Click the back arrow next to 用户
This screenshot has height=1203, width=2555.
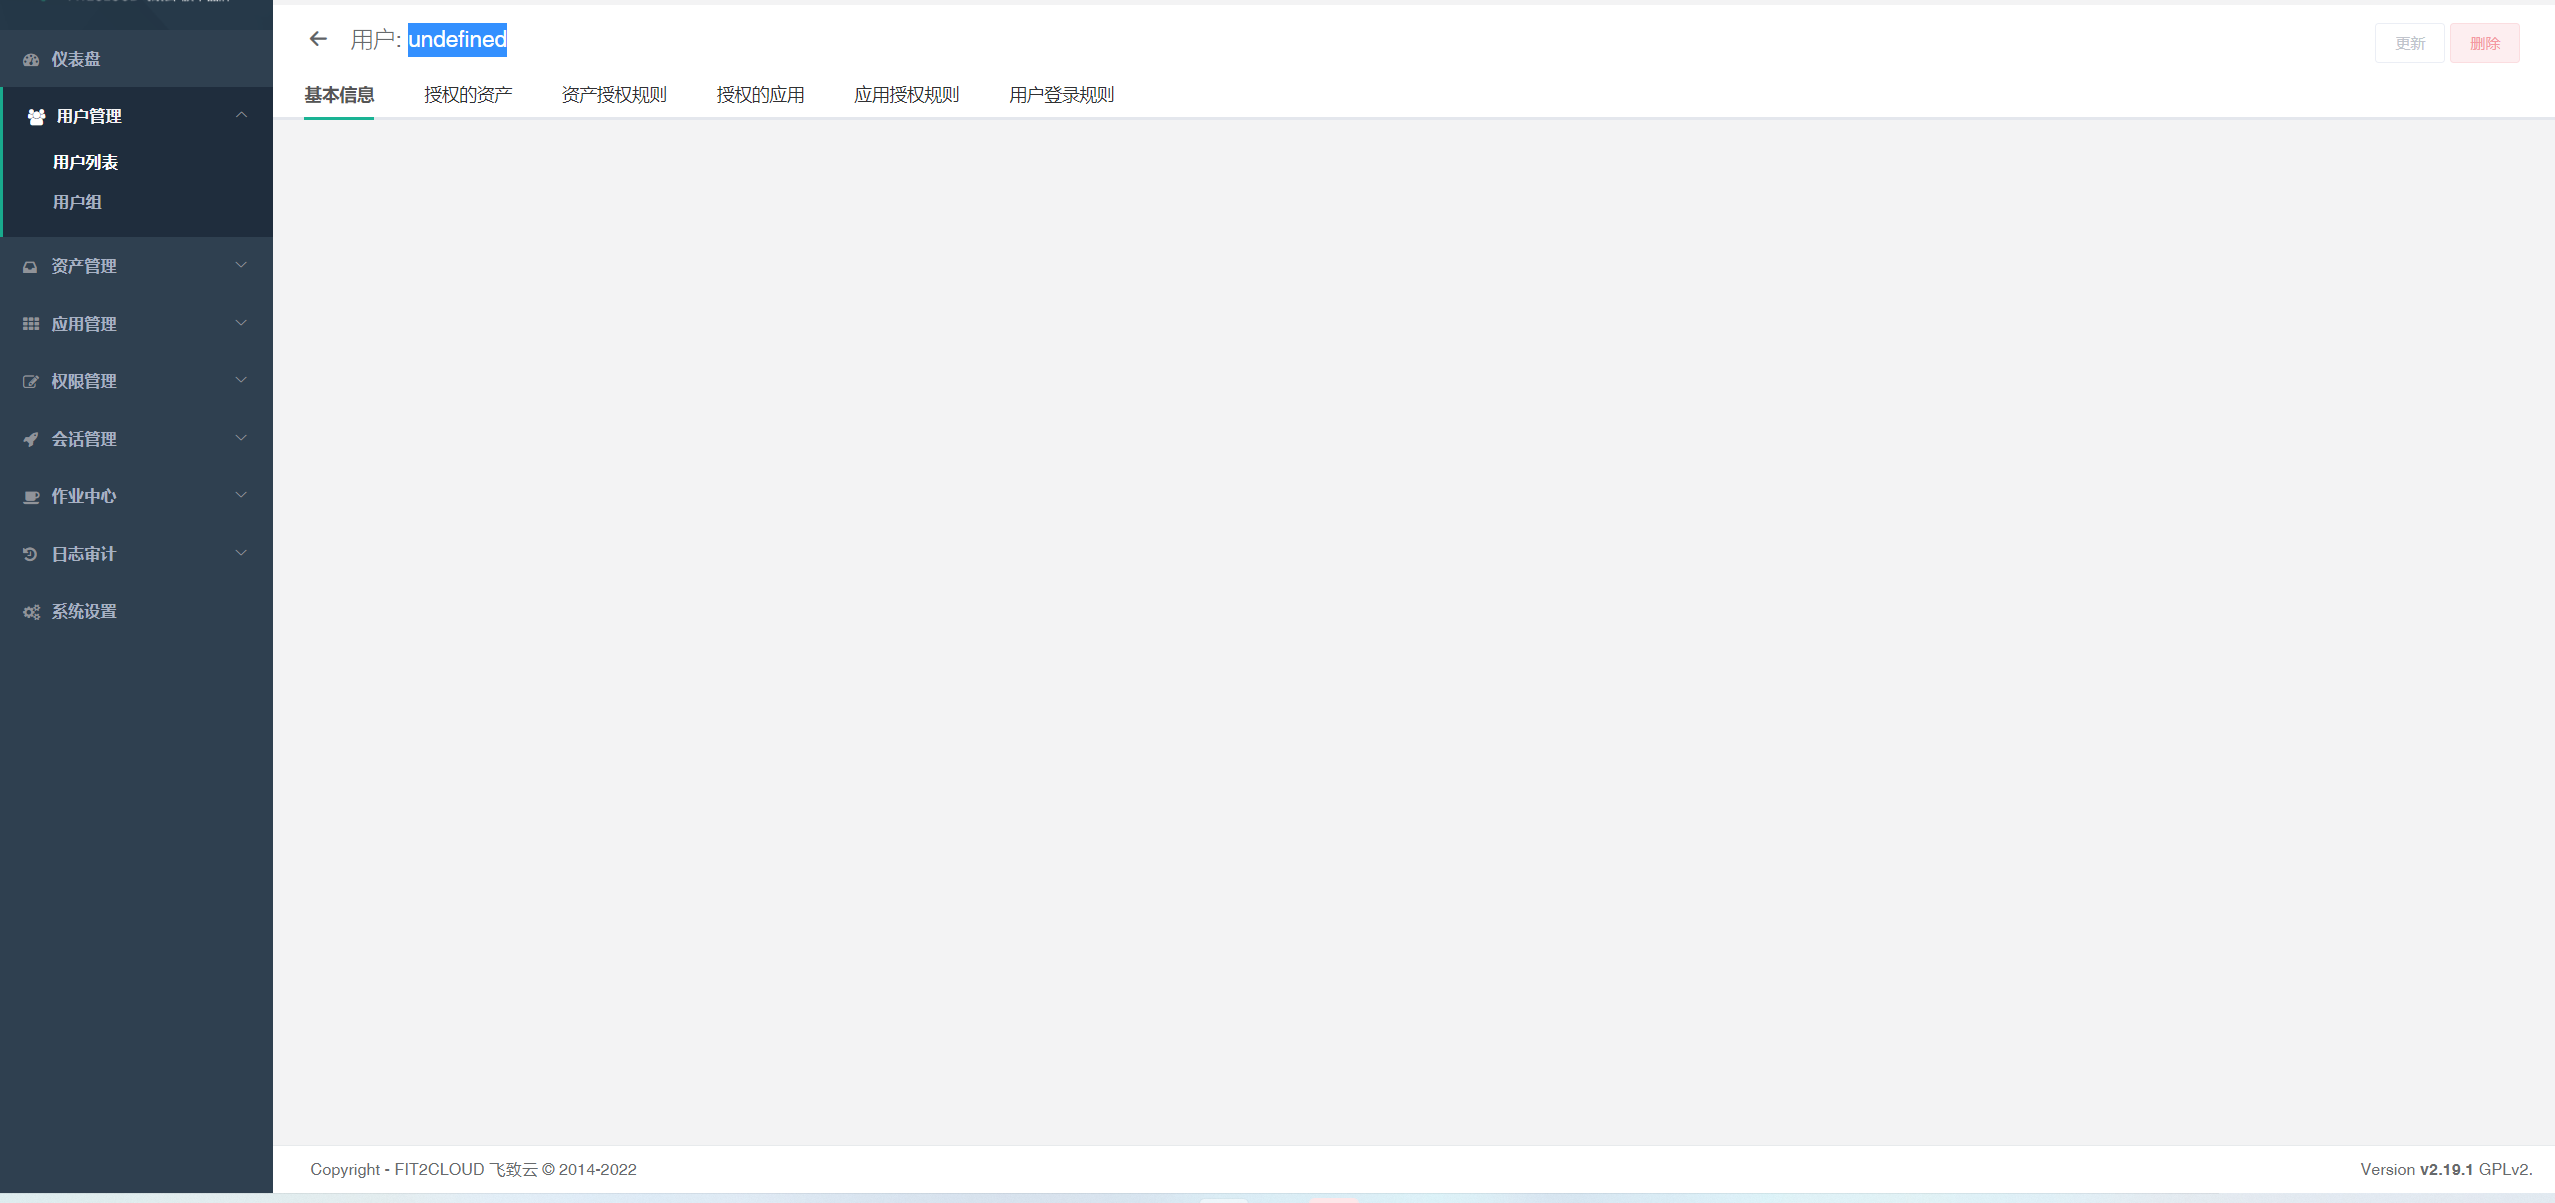pos(318,38)
